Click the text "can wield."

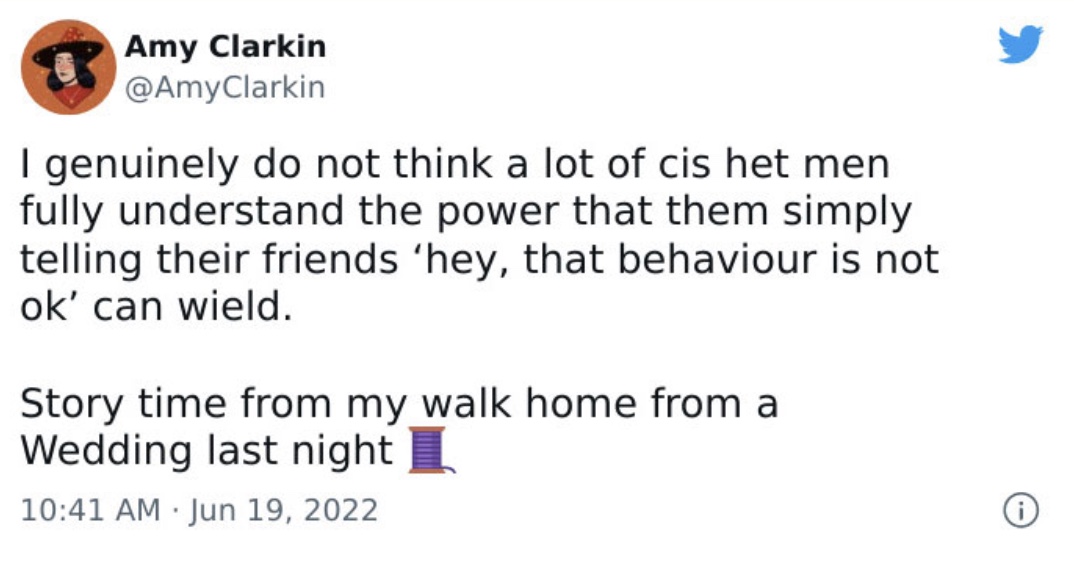[x=192, y=307]
